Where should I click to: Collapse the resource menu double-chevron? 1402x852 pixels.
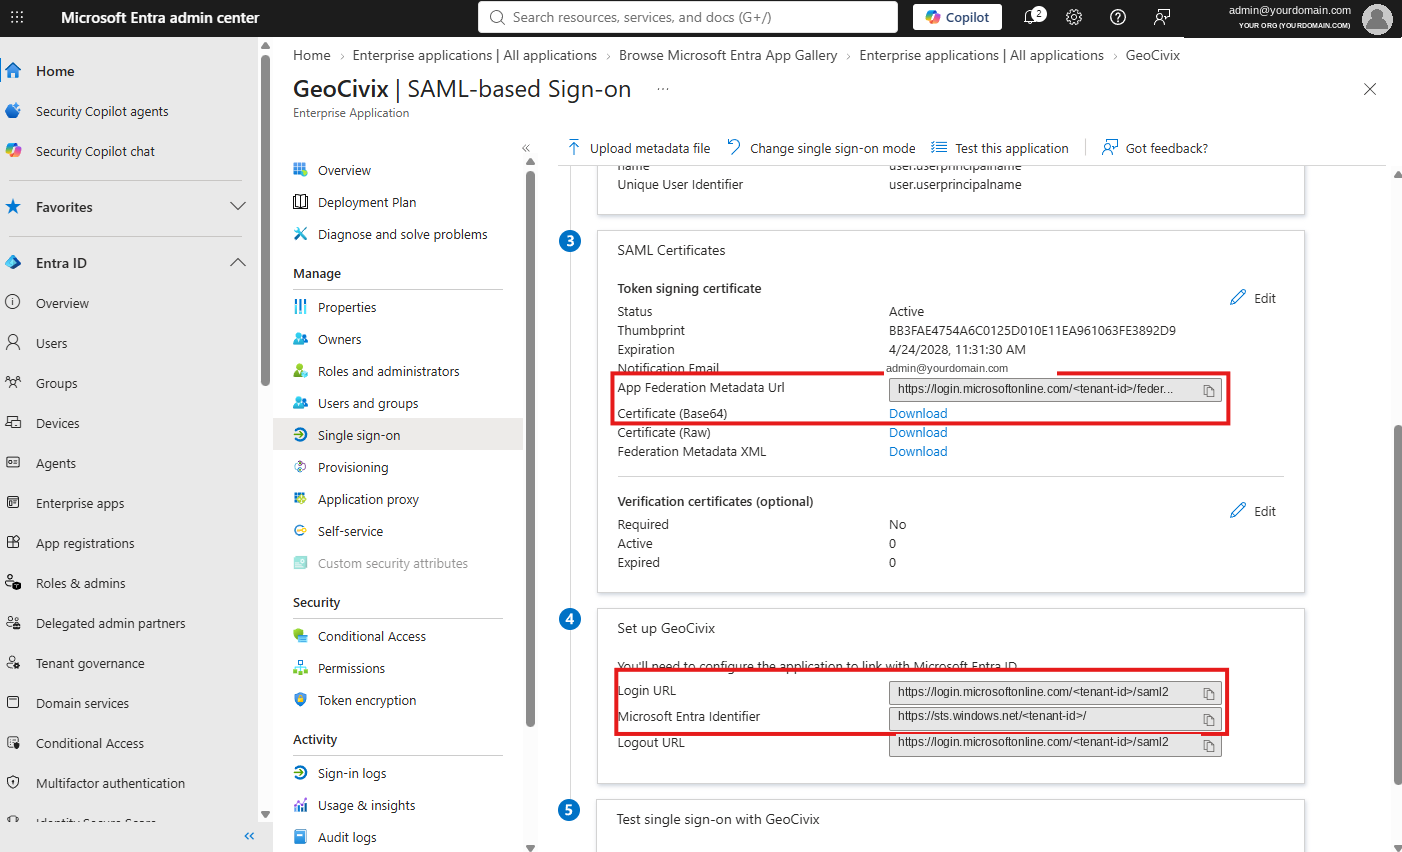[526, 148]
